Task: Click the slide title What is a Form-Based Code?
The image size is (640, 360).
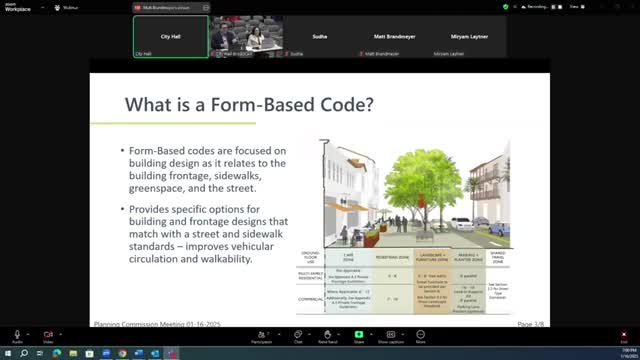Action: click(x=249, y=104)
